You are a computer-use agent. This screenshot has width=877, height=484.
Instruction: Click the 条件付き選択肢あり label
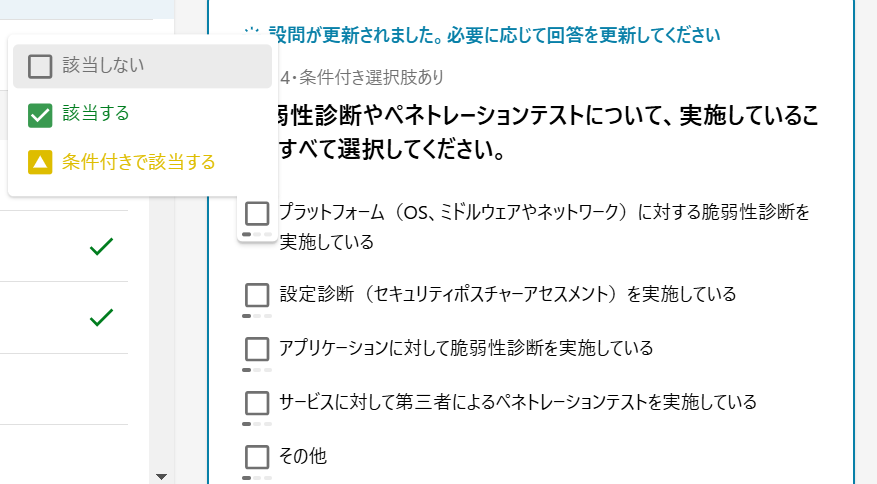[371, 77]
